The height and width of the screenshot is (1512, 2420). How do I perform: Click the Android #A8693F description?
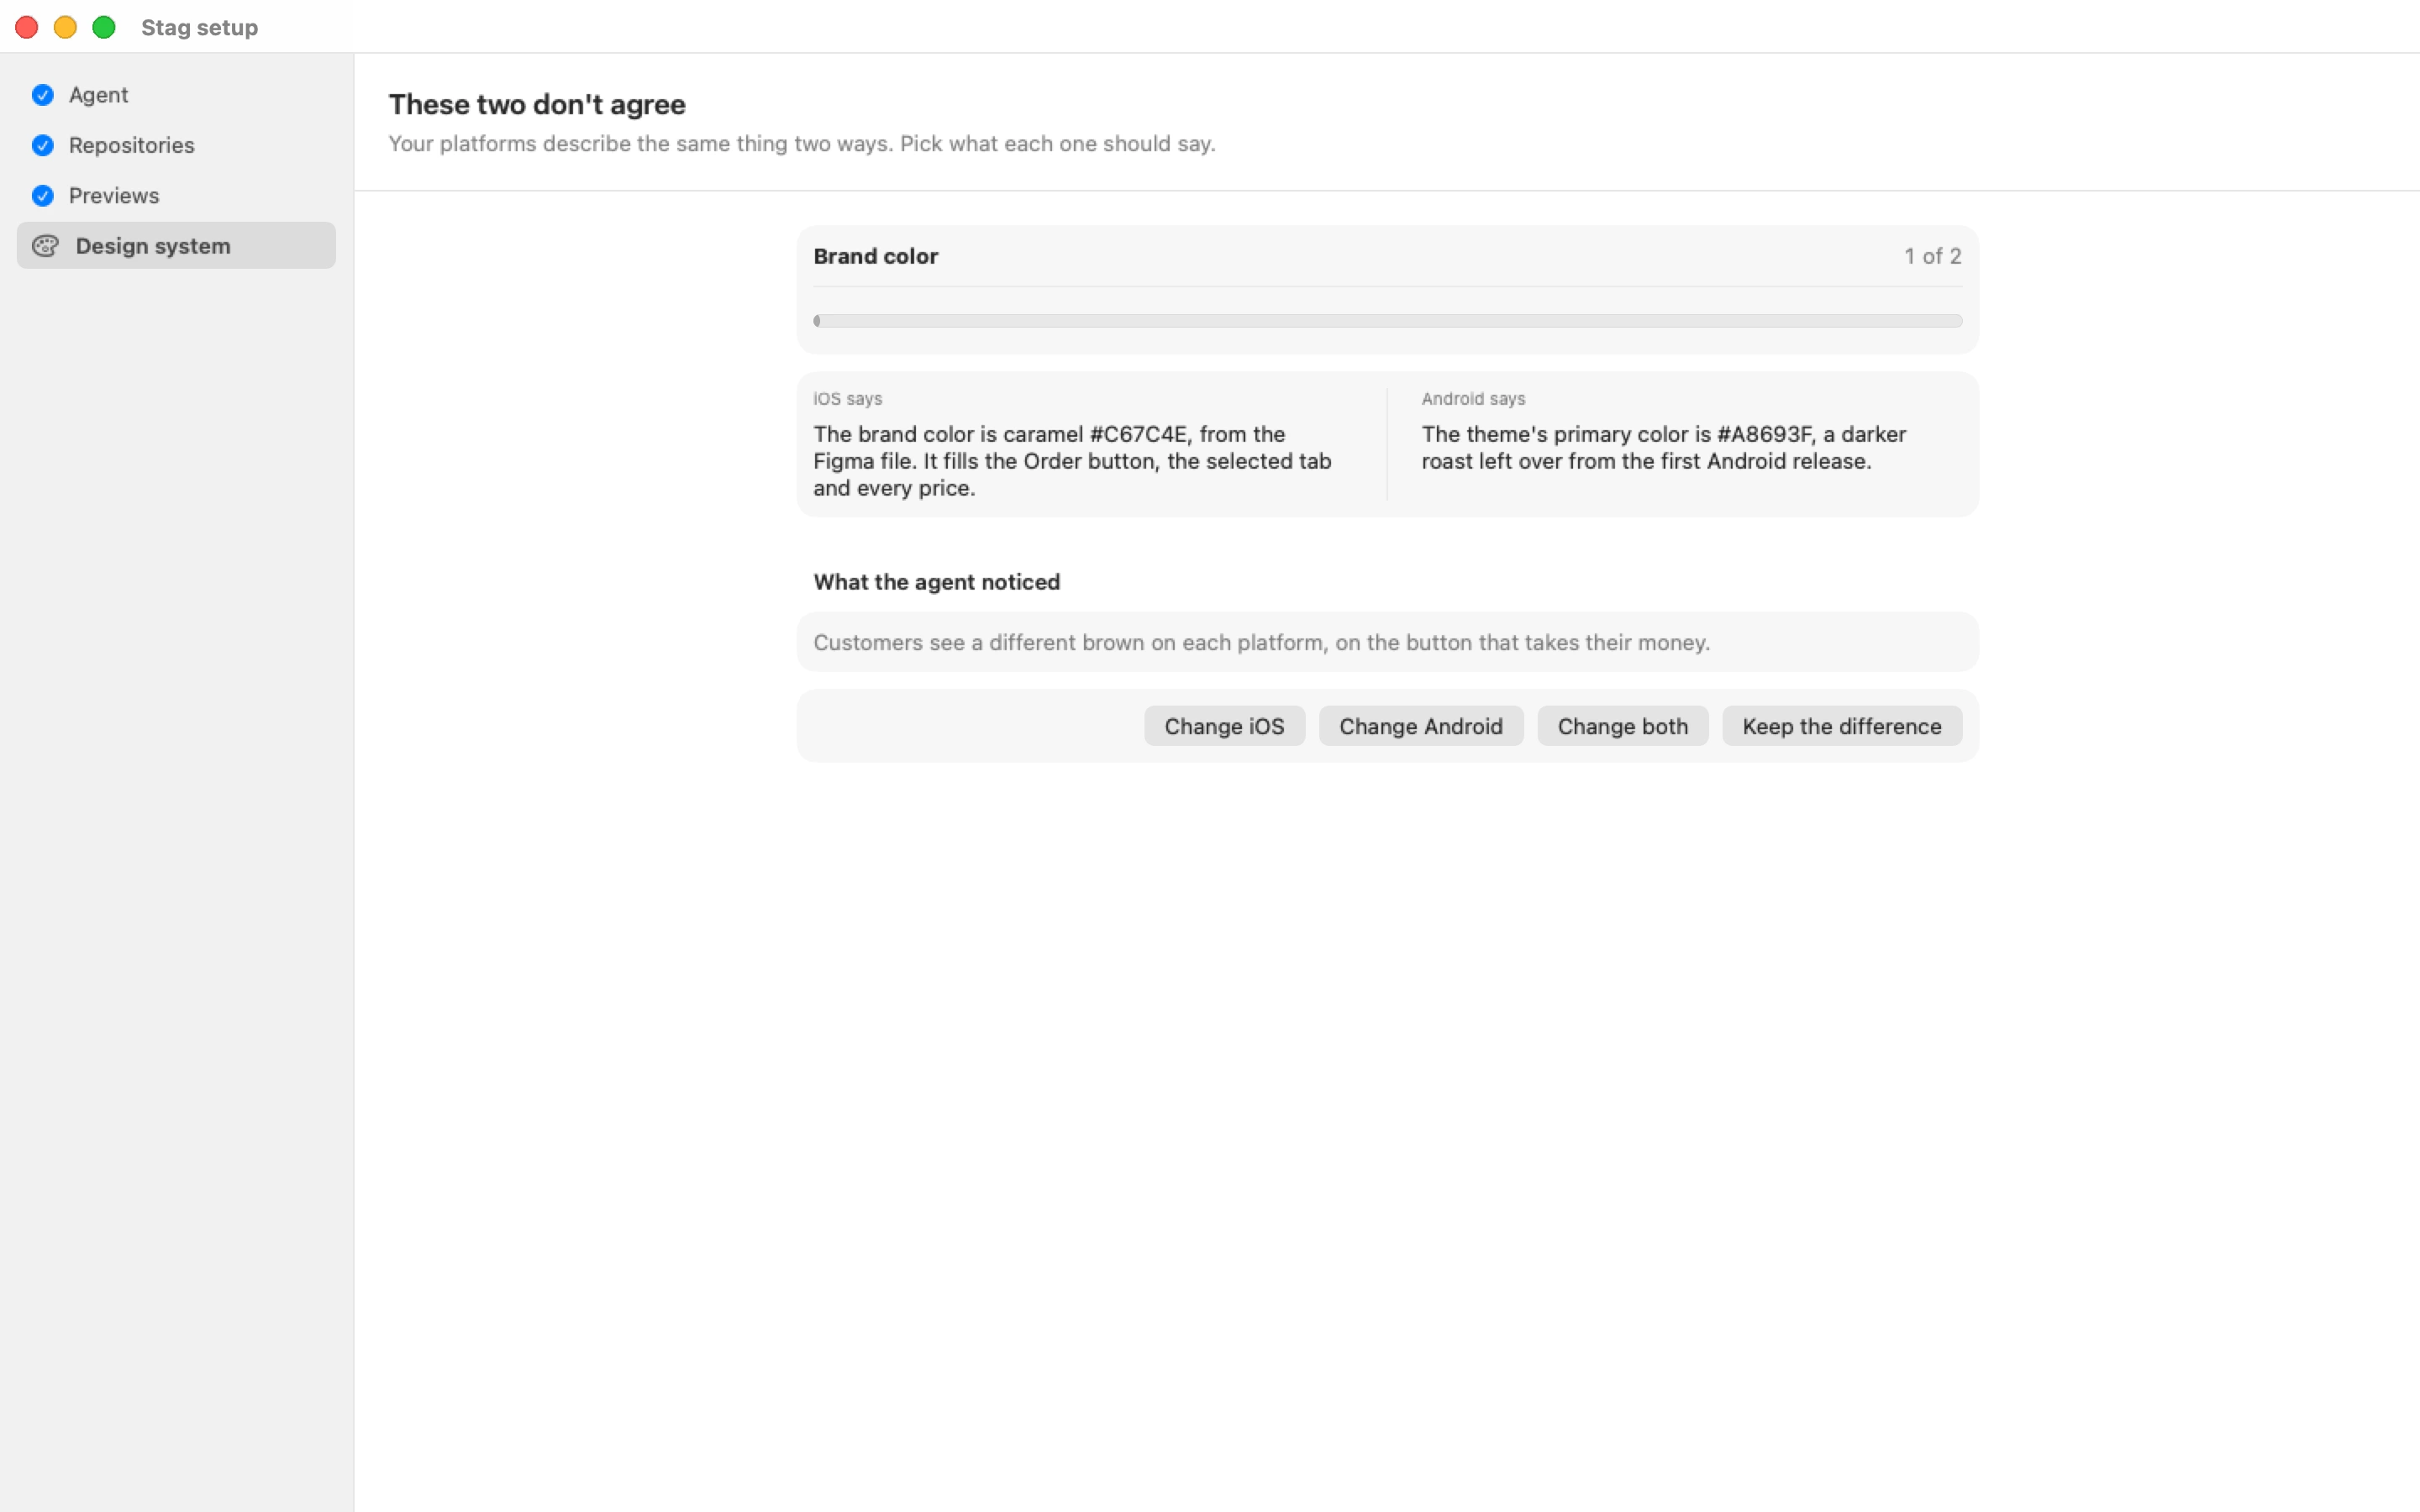coord(1663,448)
